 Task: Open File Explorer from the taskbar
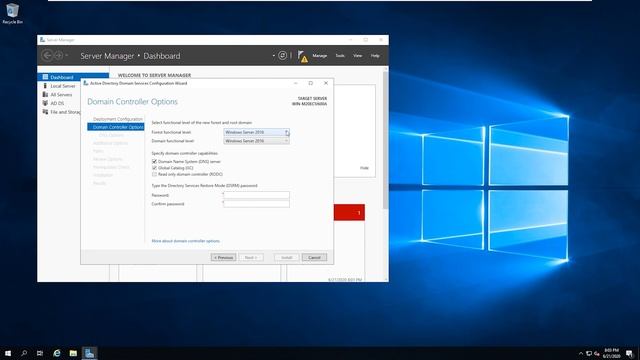point(73,353)
